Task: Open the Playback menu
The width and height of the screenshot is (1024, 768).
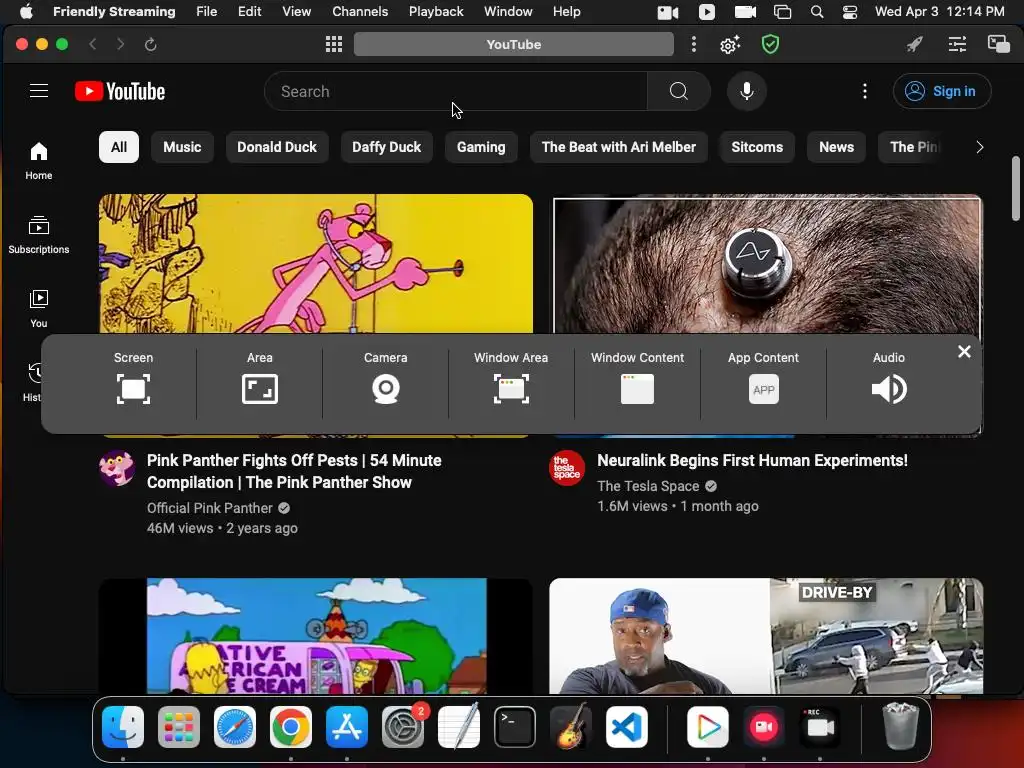Action: [x=436, y=11]
